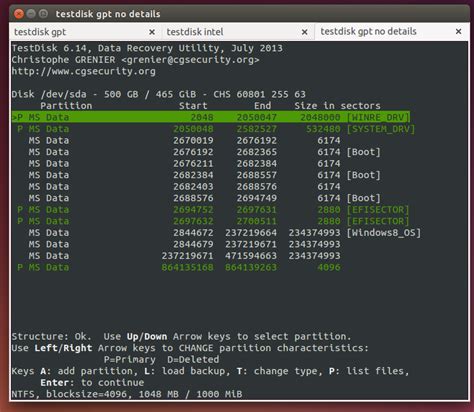Image resolution: width=474 pixels, height=412 pixels.
Task: Close the testdisk gpt no details tab
Action: (459, 31)
